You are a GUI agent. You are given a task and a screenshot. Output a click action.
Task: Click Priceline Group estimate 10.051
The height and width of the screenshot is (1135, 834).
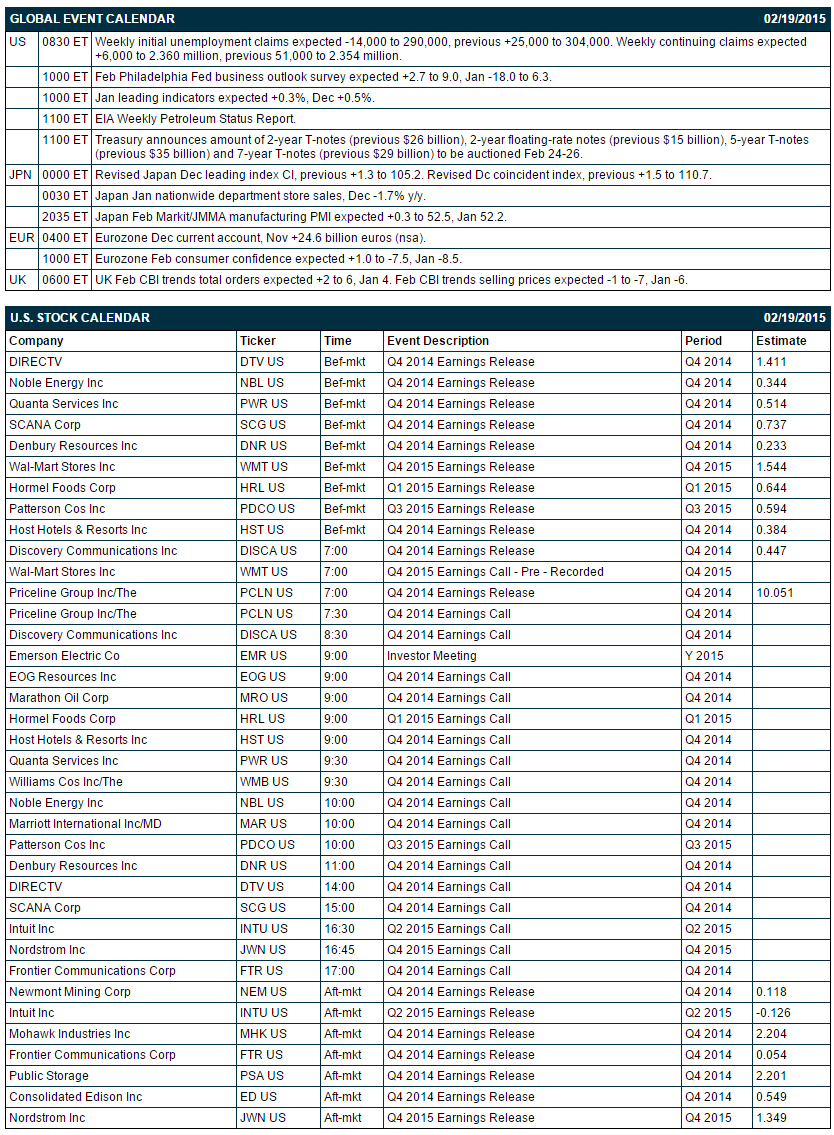click(775, 593)
